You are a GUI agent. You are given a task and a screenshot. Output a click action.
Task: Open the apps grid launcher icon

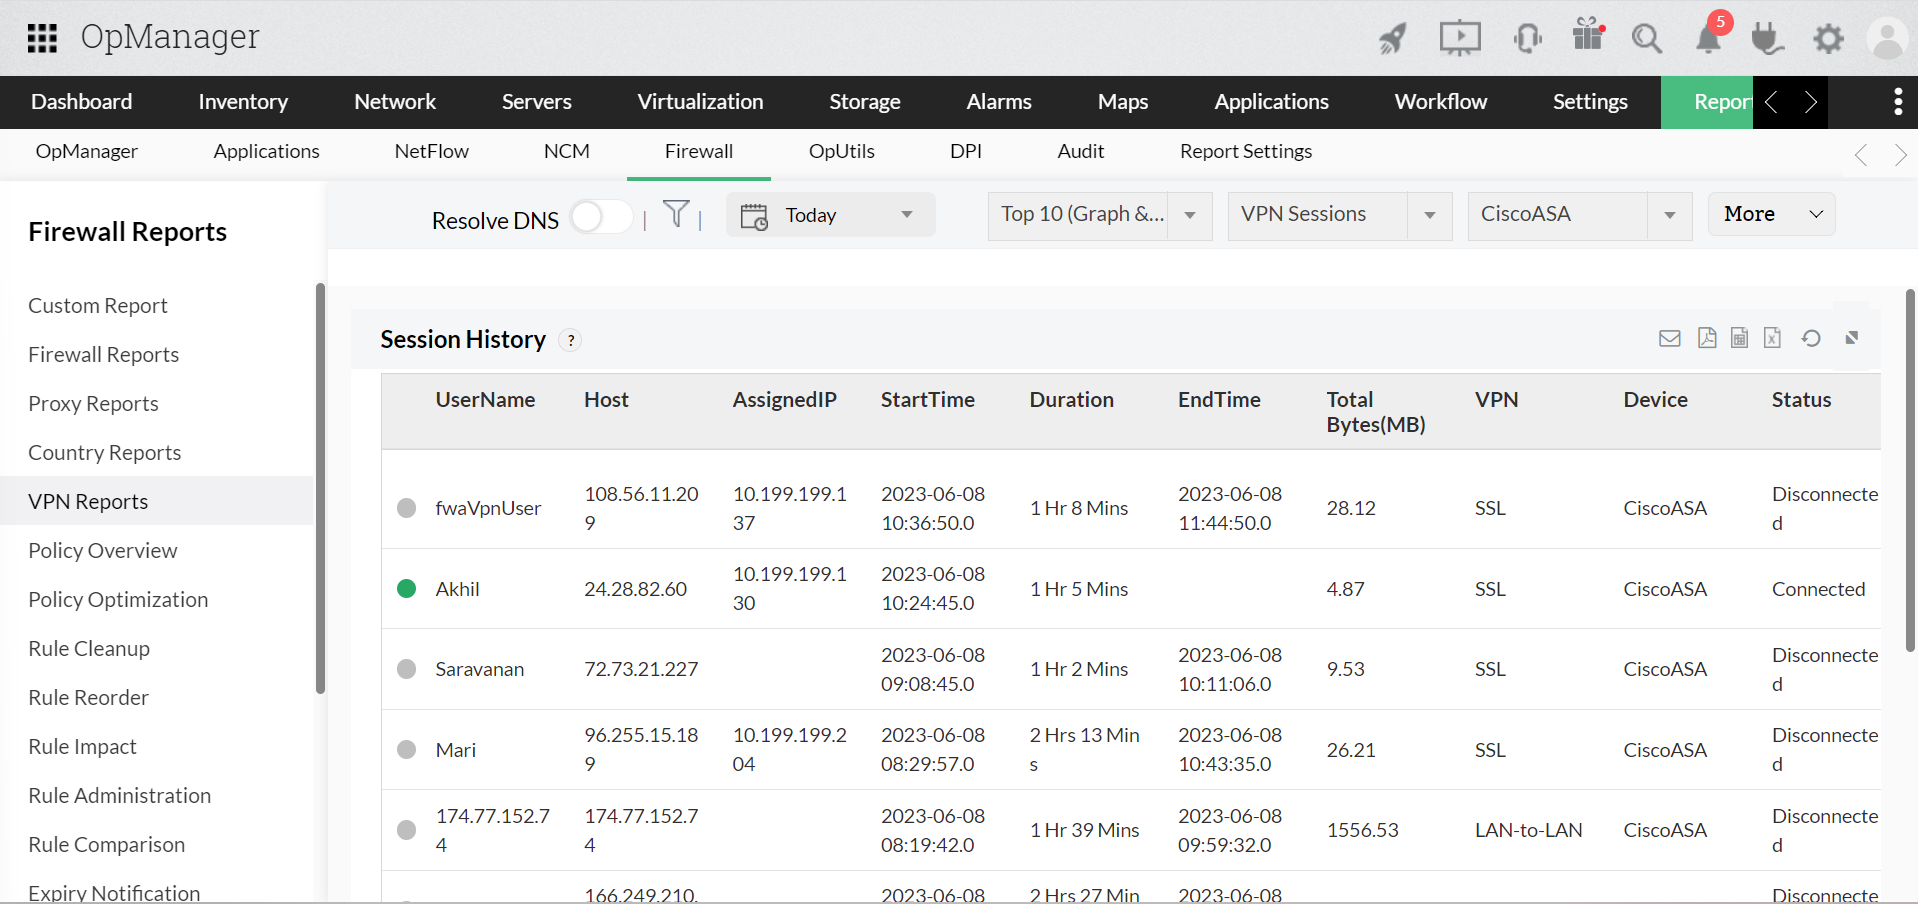coord(42,38)
